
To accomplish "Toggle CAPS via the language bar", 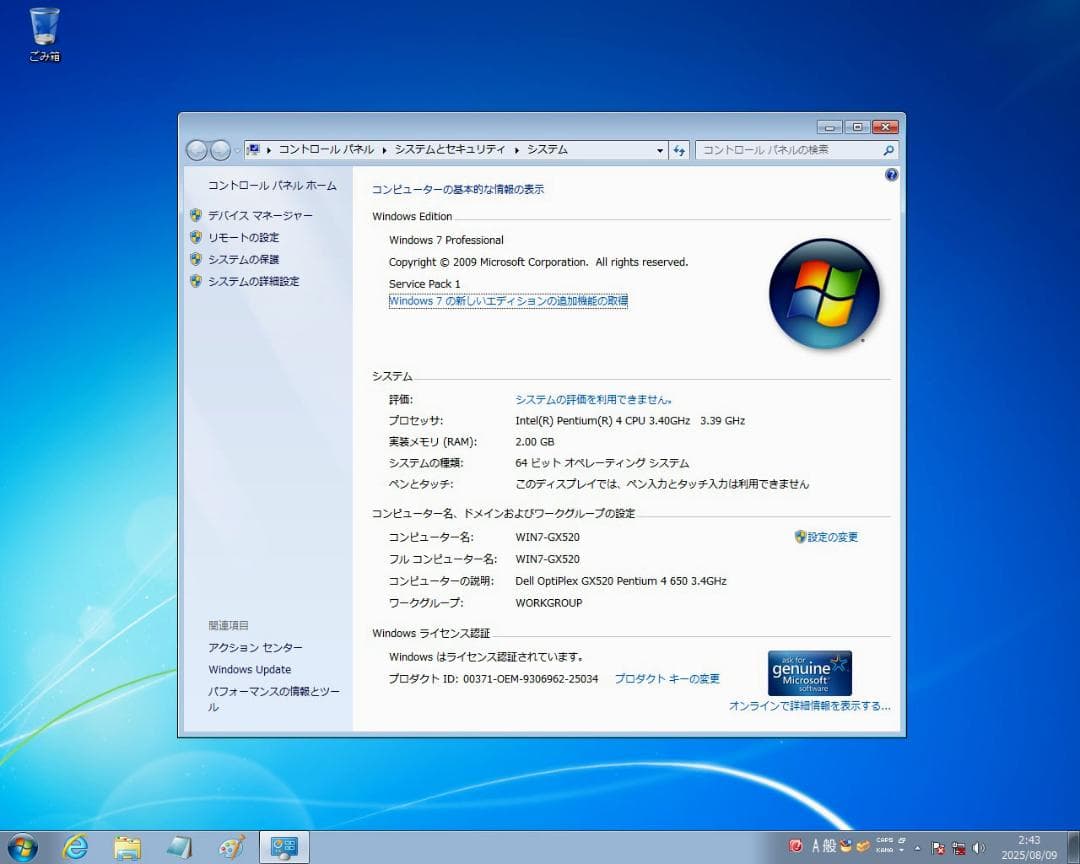I will point(884,841).
